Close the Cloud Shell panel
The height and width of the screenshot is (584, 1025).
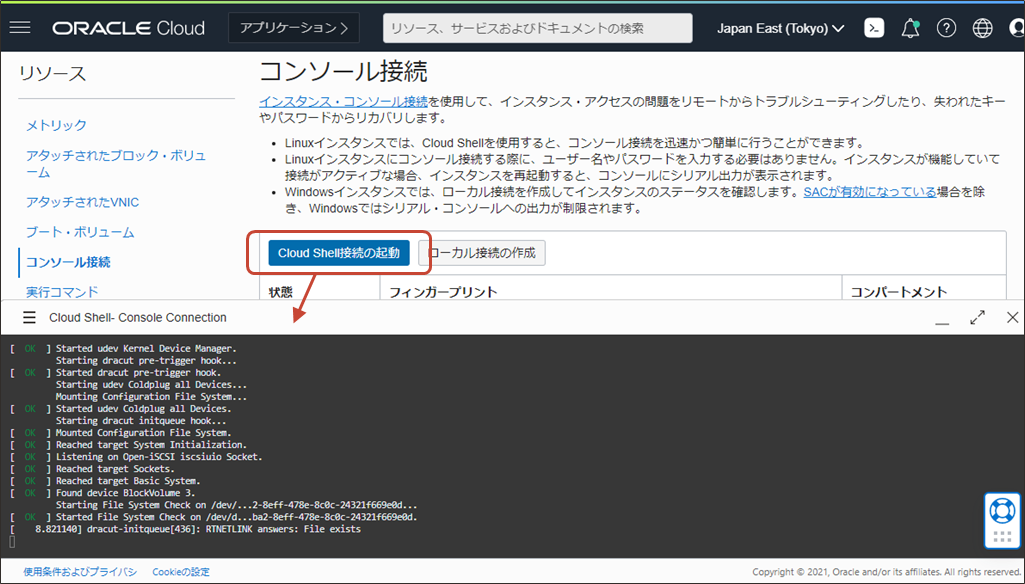[x=1013, y=317]
